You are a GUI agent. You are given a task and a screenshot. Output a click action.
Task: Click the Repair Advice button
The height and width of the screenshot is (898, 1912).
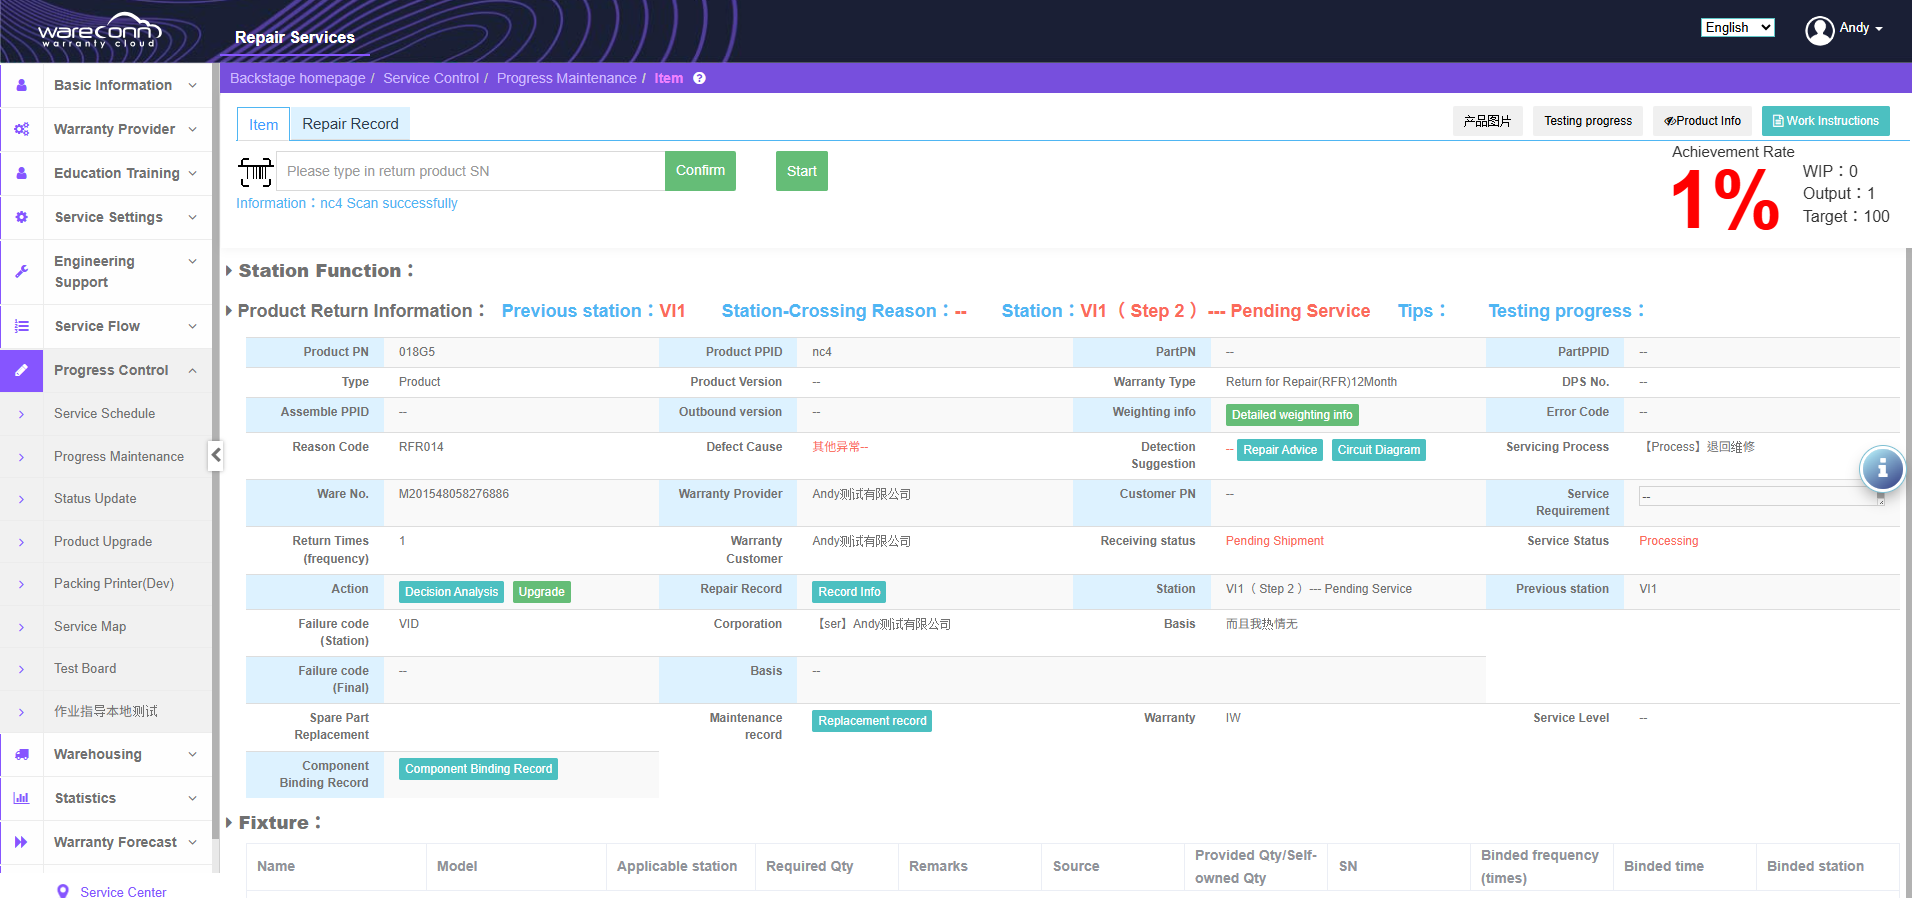coord(1280,450)
